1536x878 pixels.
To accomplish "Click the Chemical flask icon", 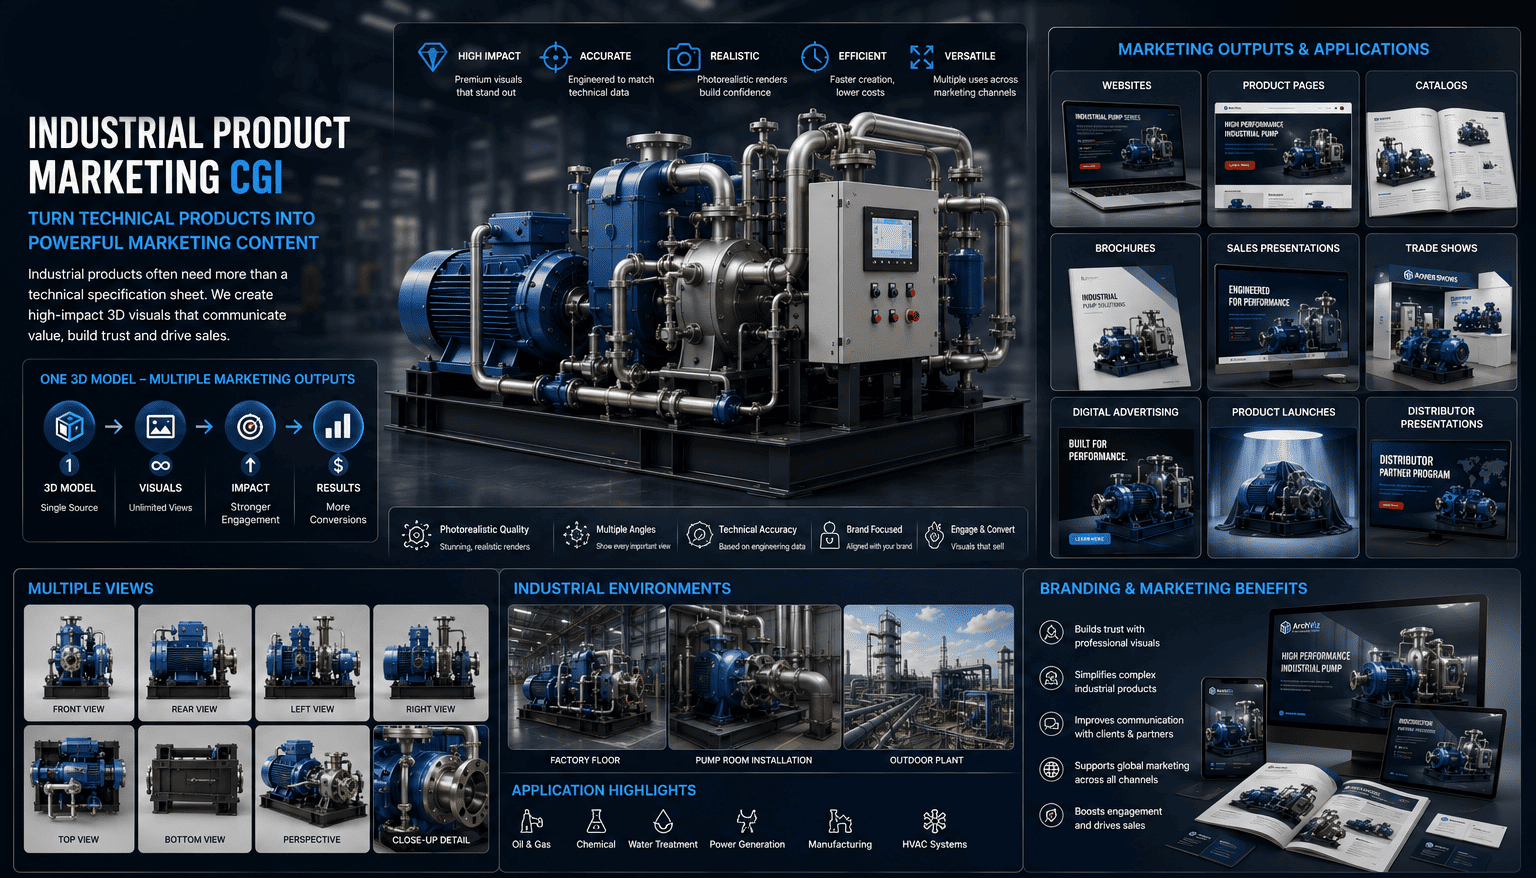I will point(596,821).
